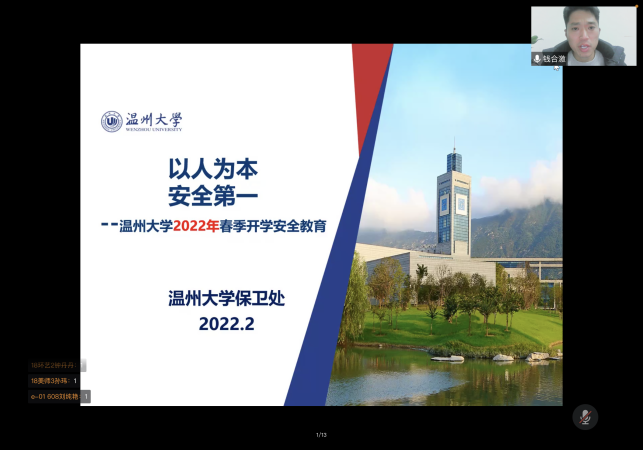Click the speaker's microphone icon on the video label
Image resolution: width=643 pixels, height=450 pixels.
537,59
